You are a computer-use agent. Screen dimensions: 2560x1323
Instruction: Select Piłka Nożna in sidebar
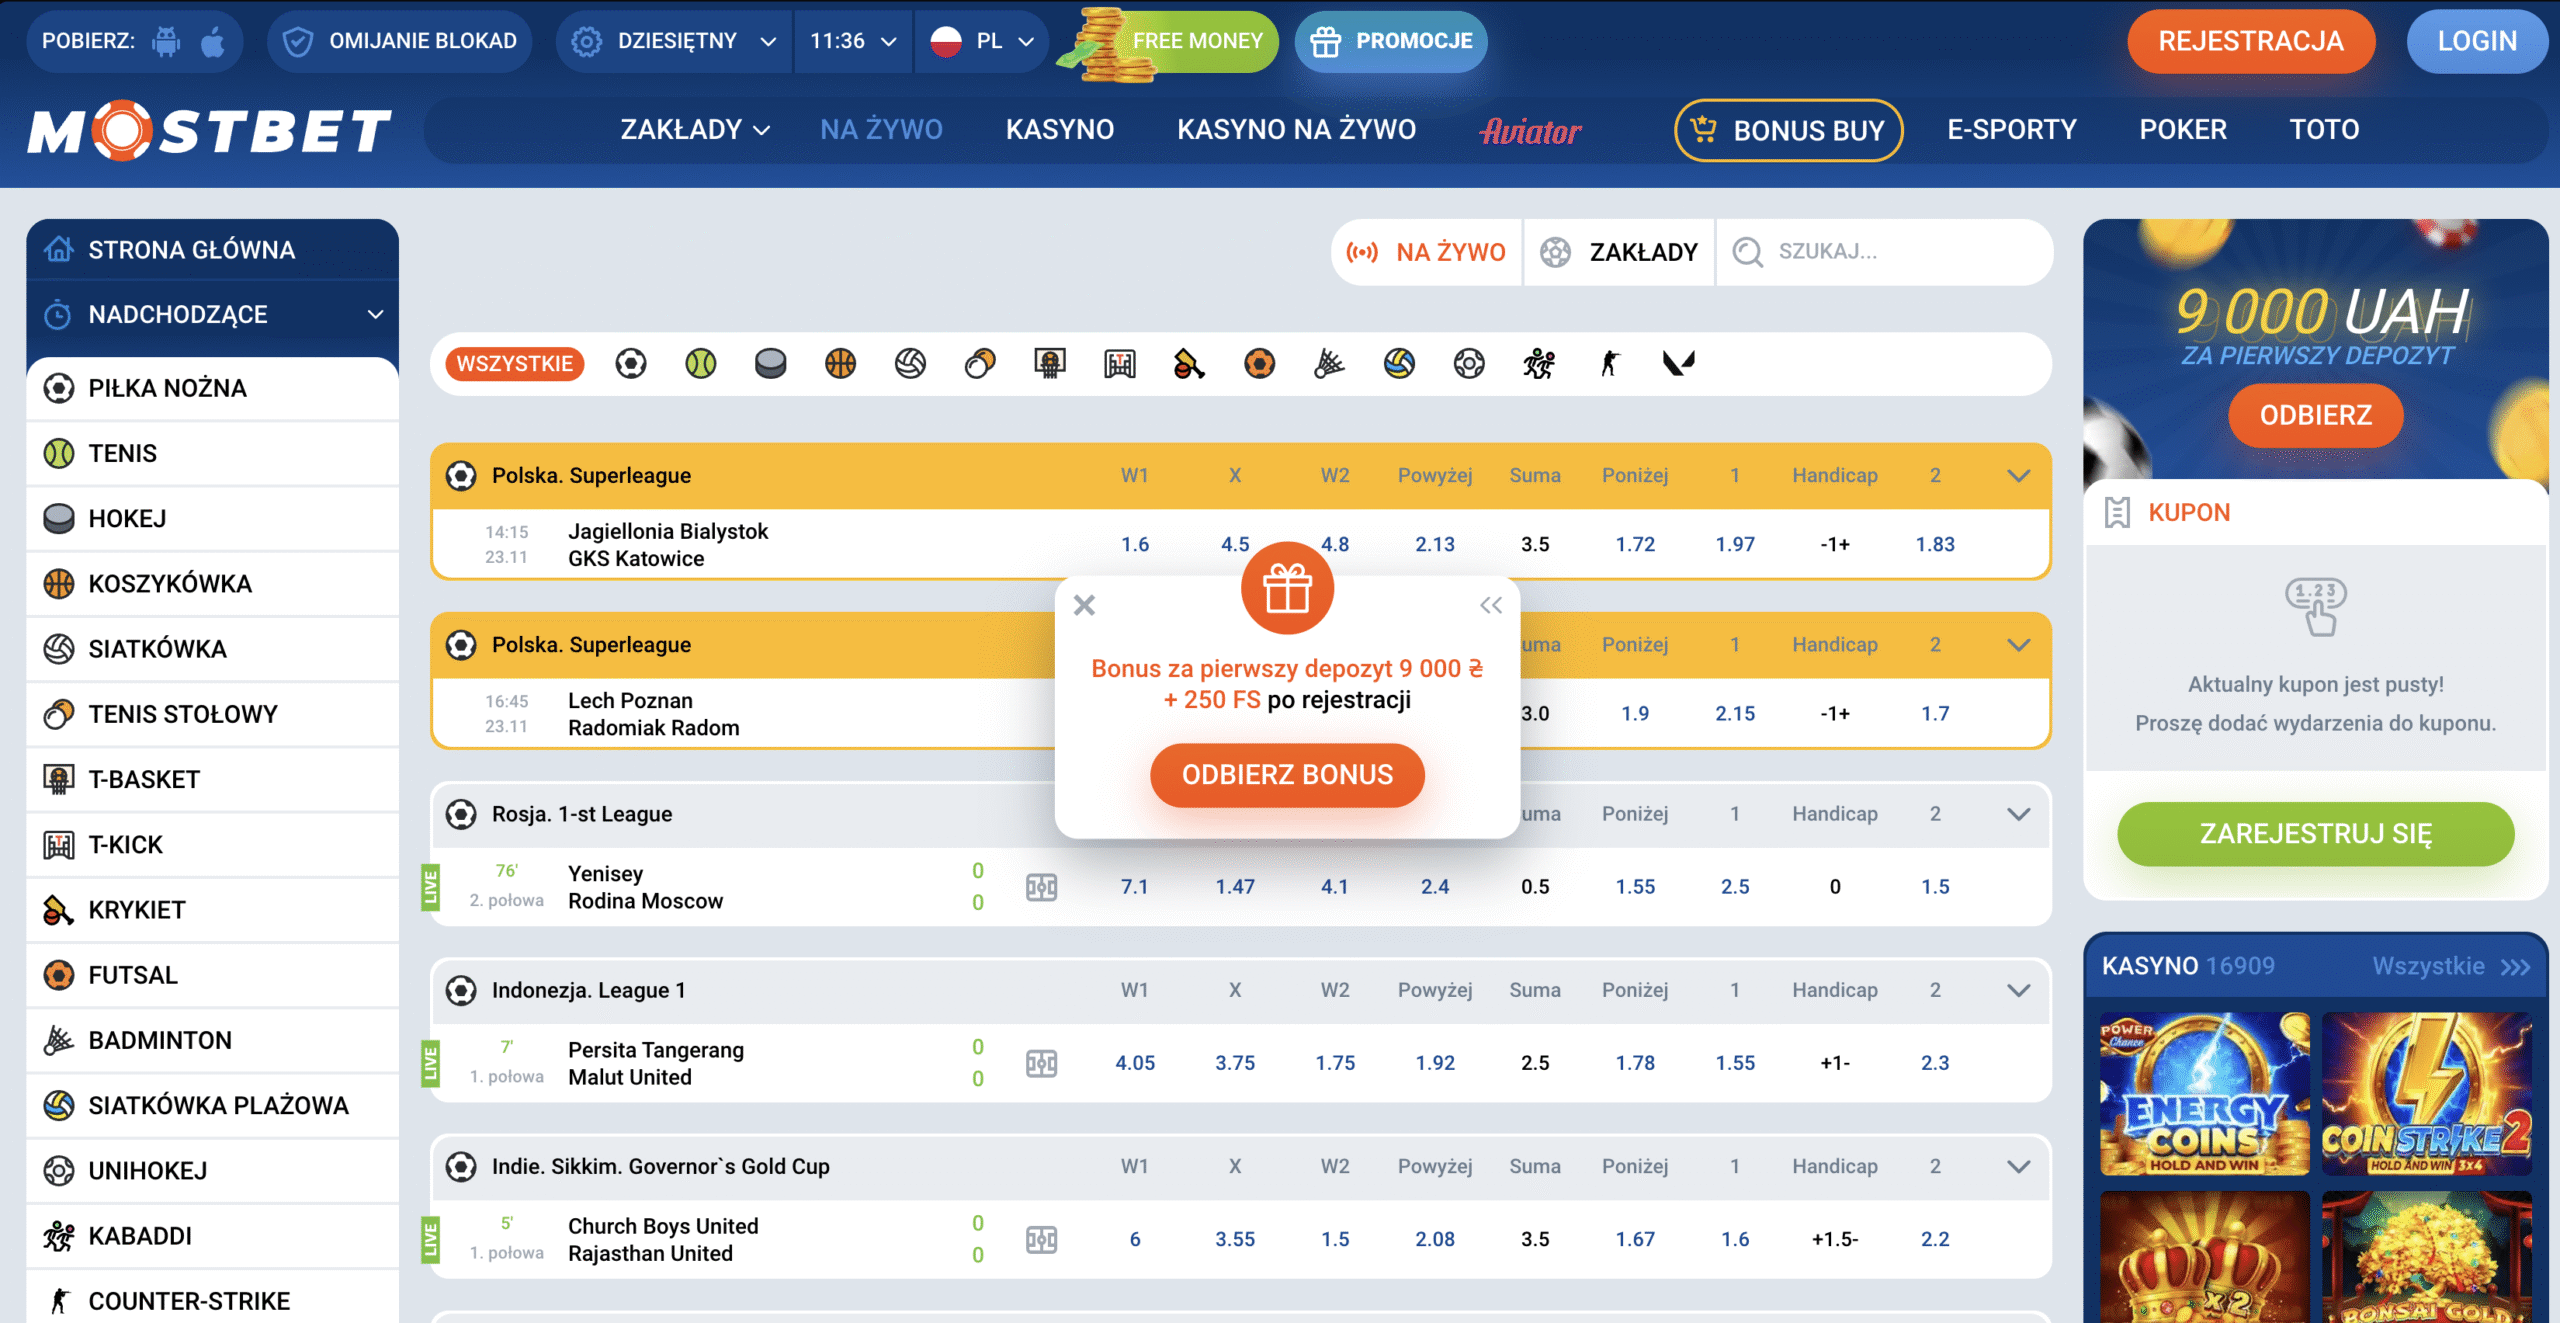click(212, 388)
